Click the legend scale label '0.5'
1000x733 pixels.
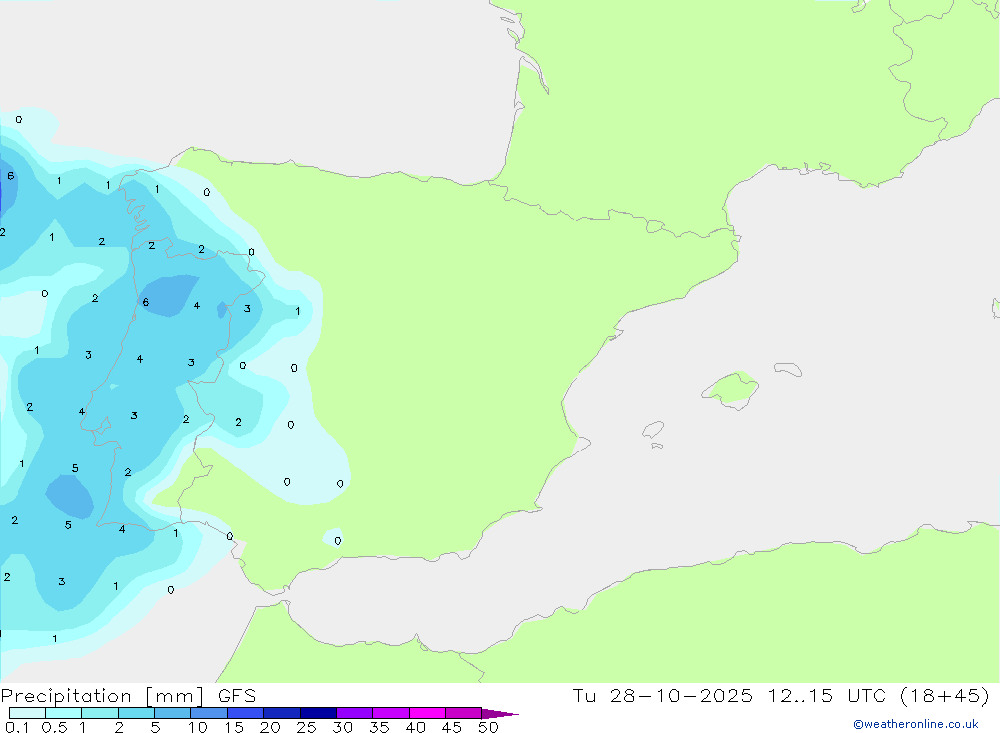pos(54,727)
